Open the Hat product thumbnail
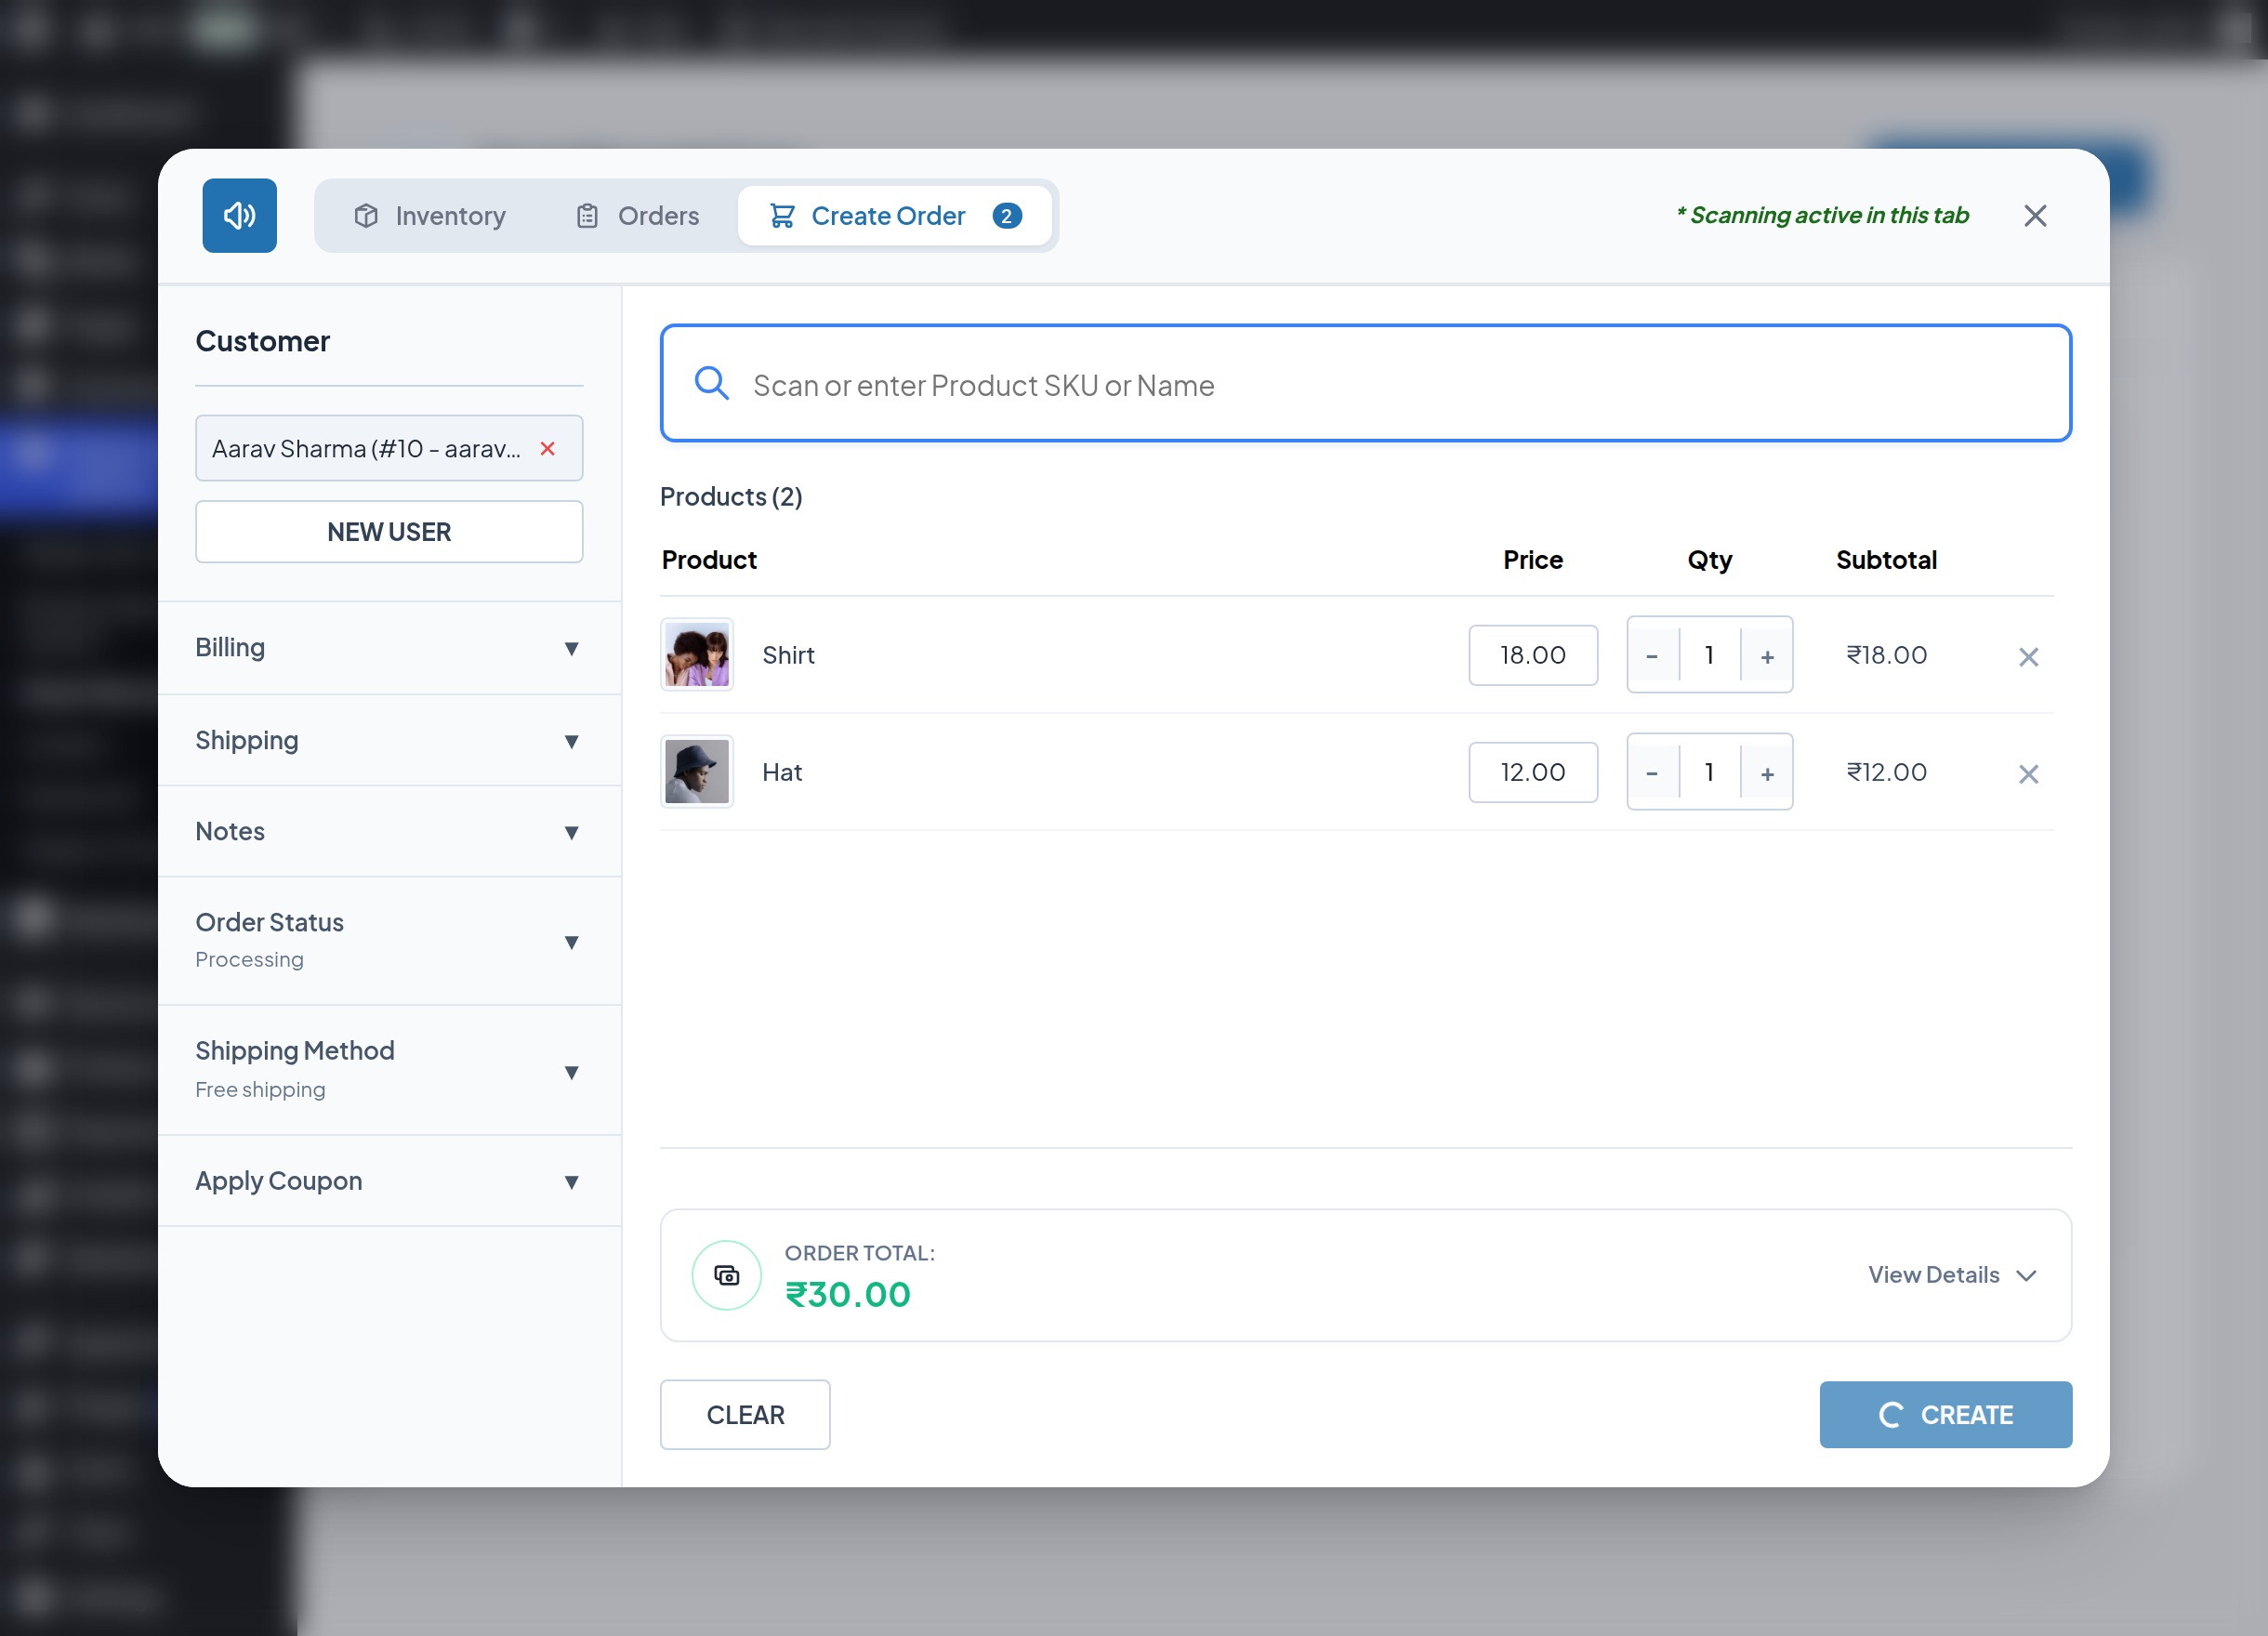Screen dimensions: 2268x1636 pyautogui.click(x=697, y=772)
